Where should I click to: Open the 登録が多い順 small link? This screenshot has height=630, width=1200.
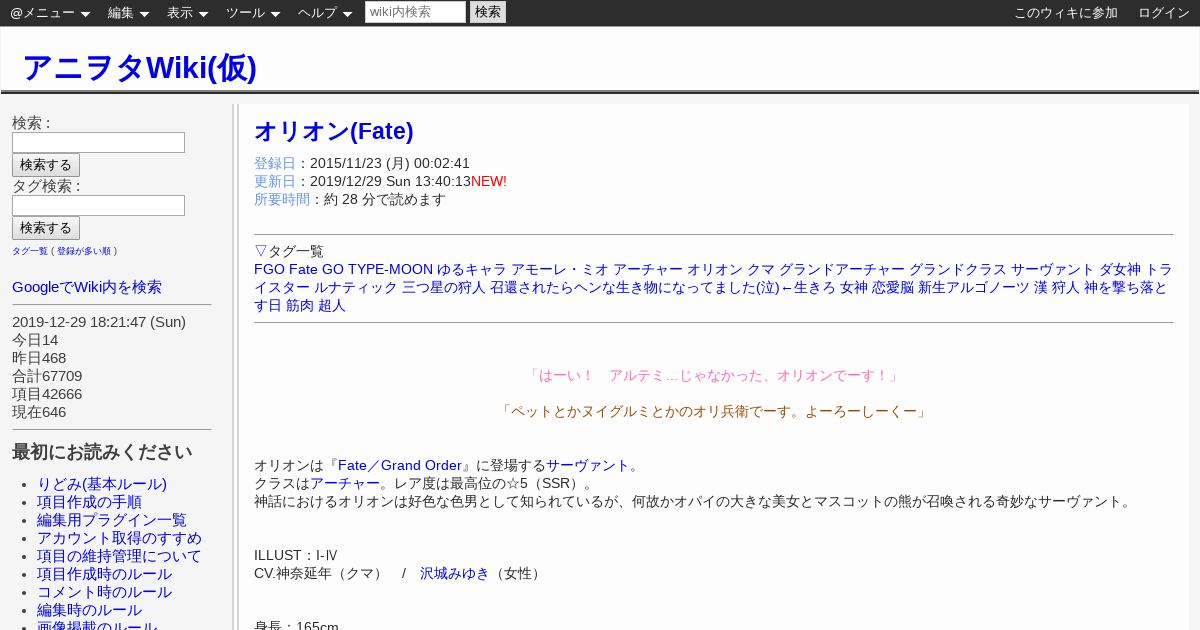[x=84, y=251]
